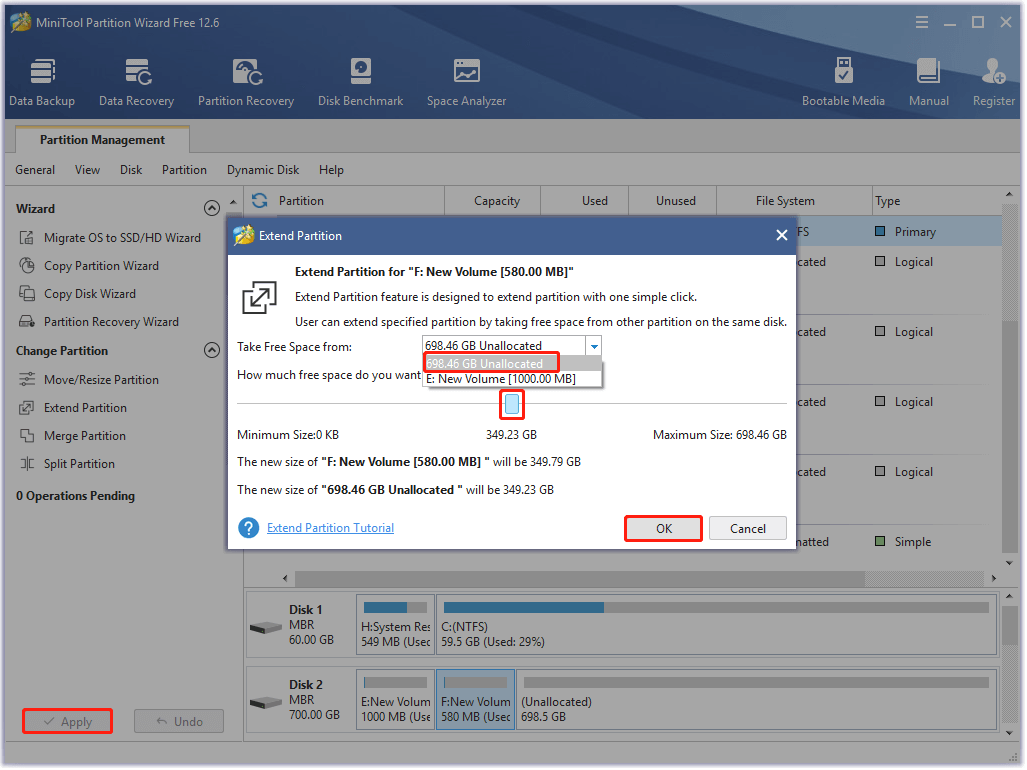Select the Disk 2 drive icon
1027x770 pixels.
tap(266, 703)
